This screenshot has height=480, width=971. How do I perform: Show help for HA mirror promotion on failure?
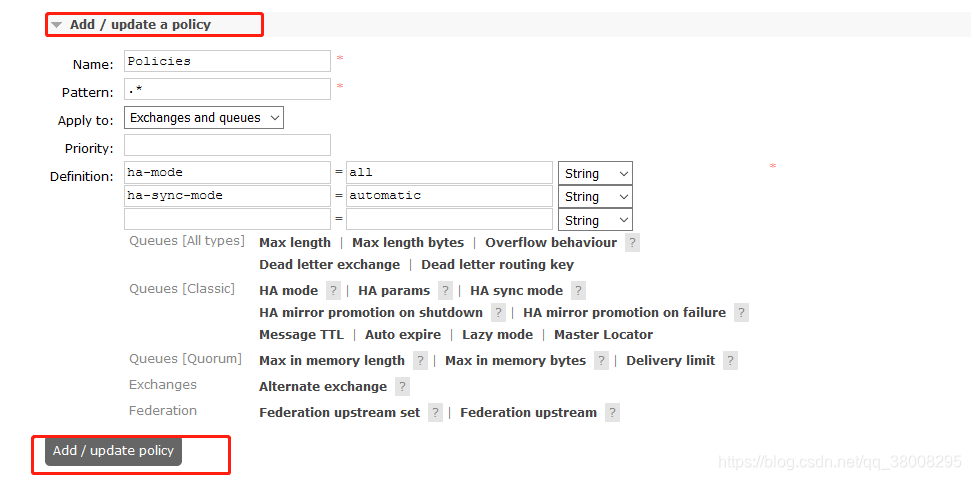click(741, 313)
